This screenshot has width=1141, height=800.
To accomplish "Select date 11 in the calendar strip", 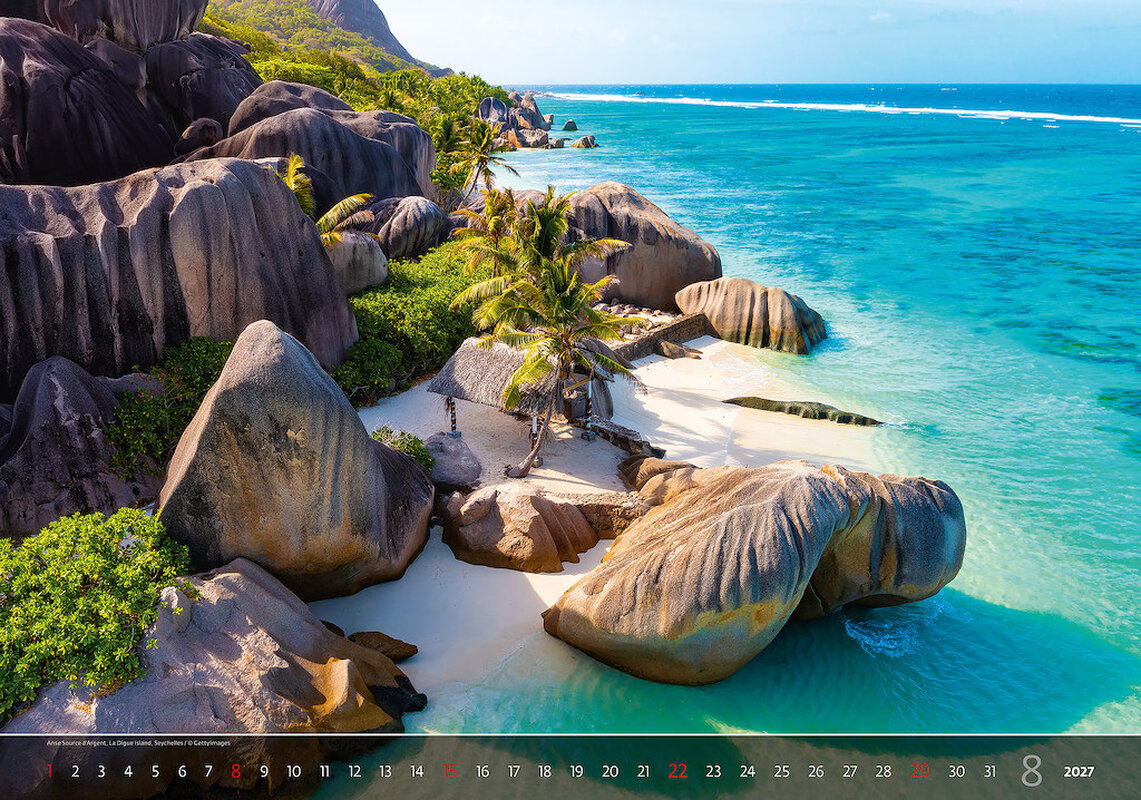I will [x=325, y=772].
